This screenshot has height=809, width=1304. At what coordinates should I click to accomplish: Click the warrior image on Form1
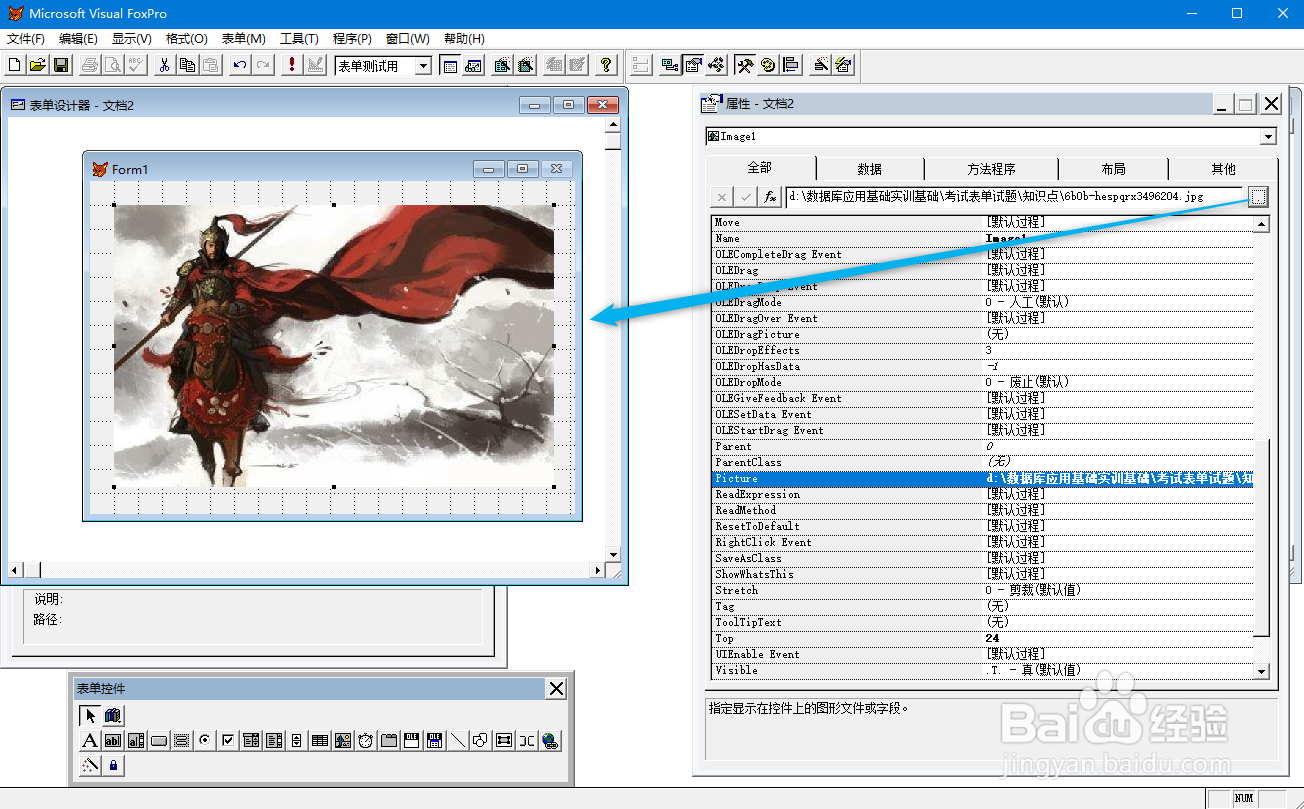333,346
